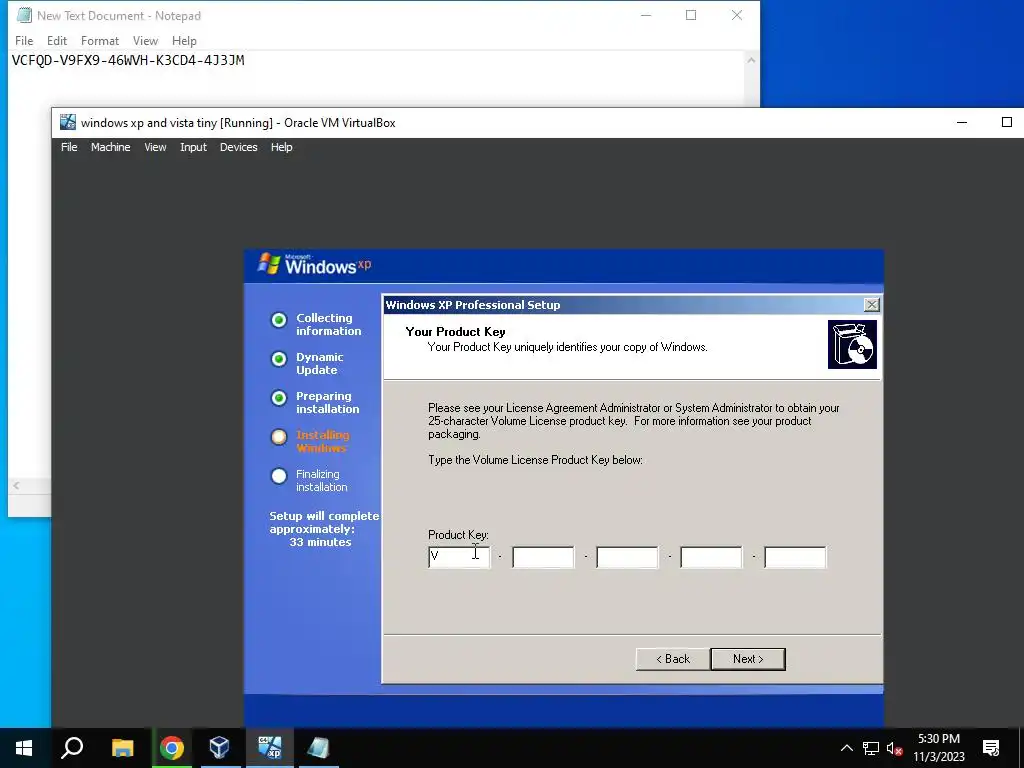Click the Notepad title bar icon
Image resolution: width=1024 pixels, height=768 pixels.
coord(24,15)
